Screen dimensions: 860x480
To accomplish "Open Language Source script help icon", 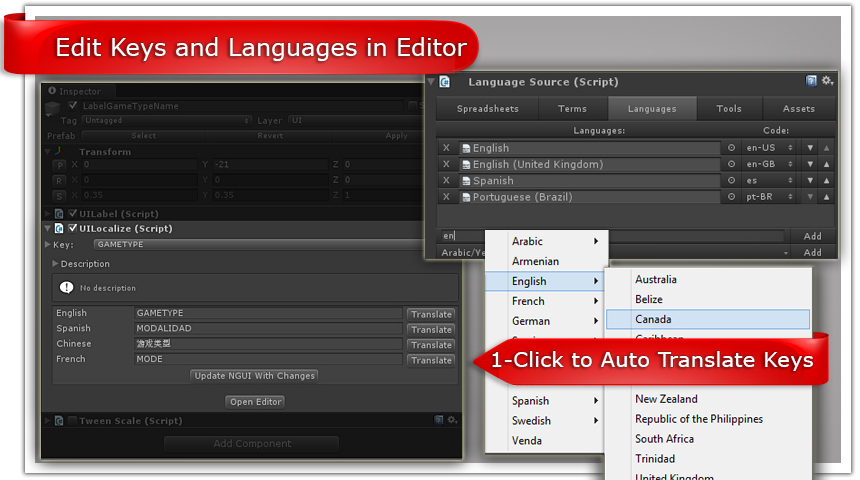I will pos(811,81).
